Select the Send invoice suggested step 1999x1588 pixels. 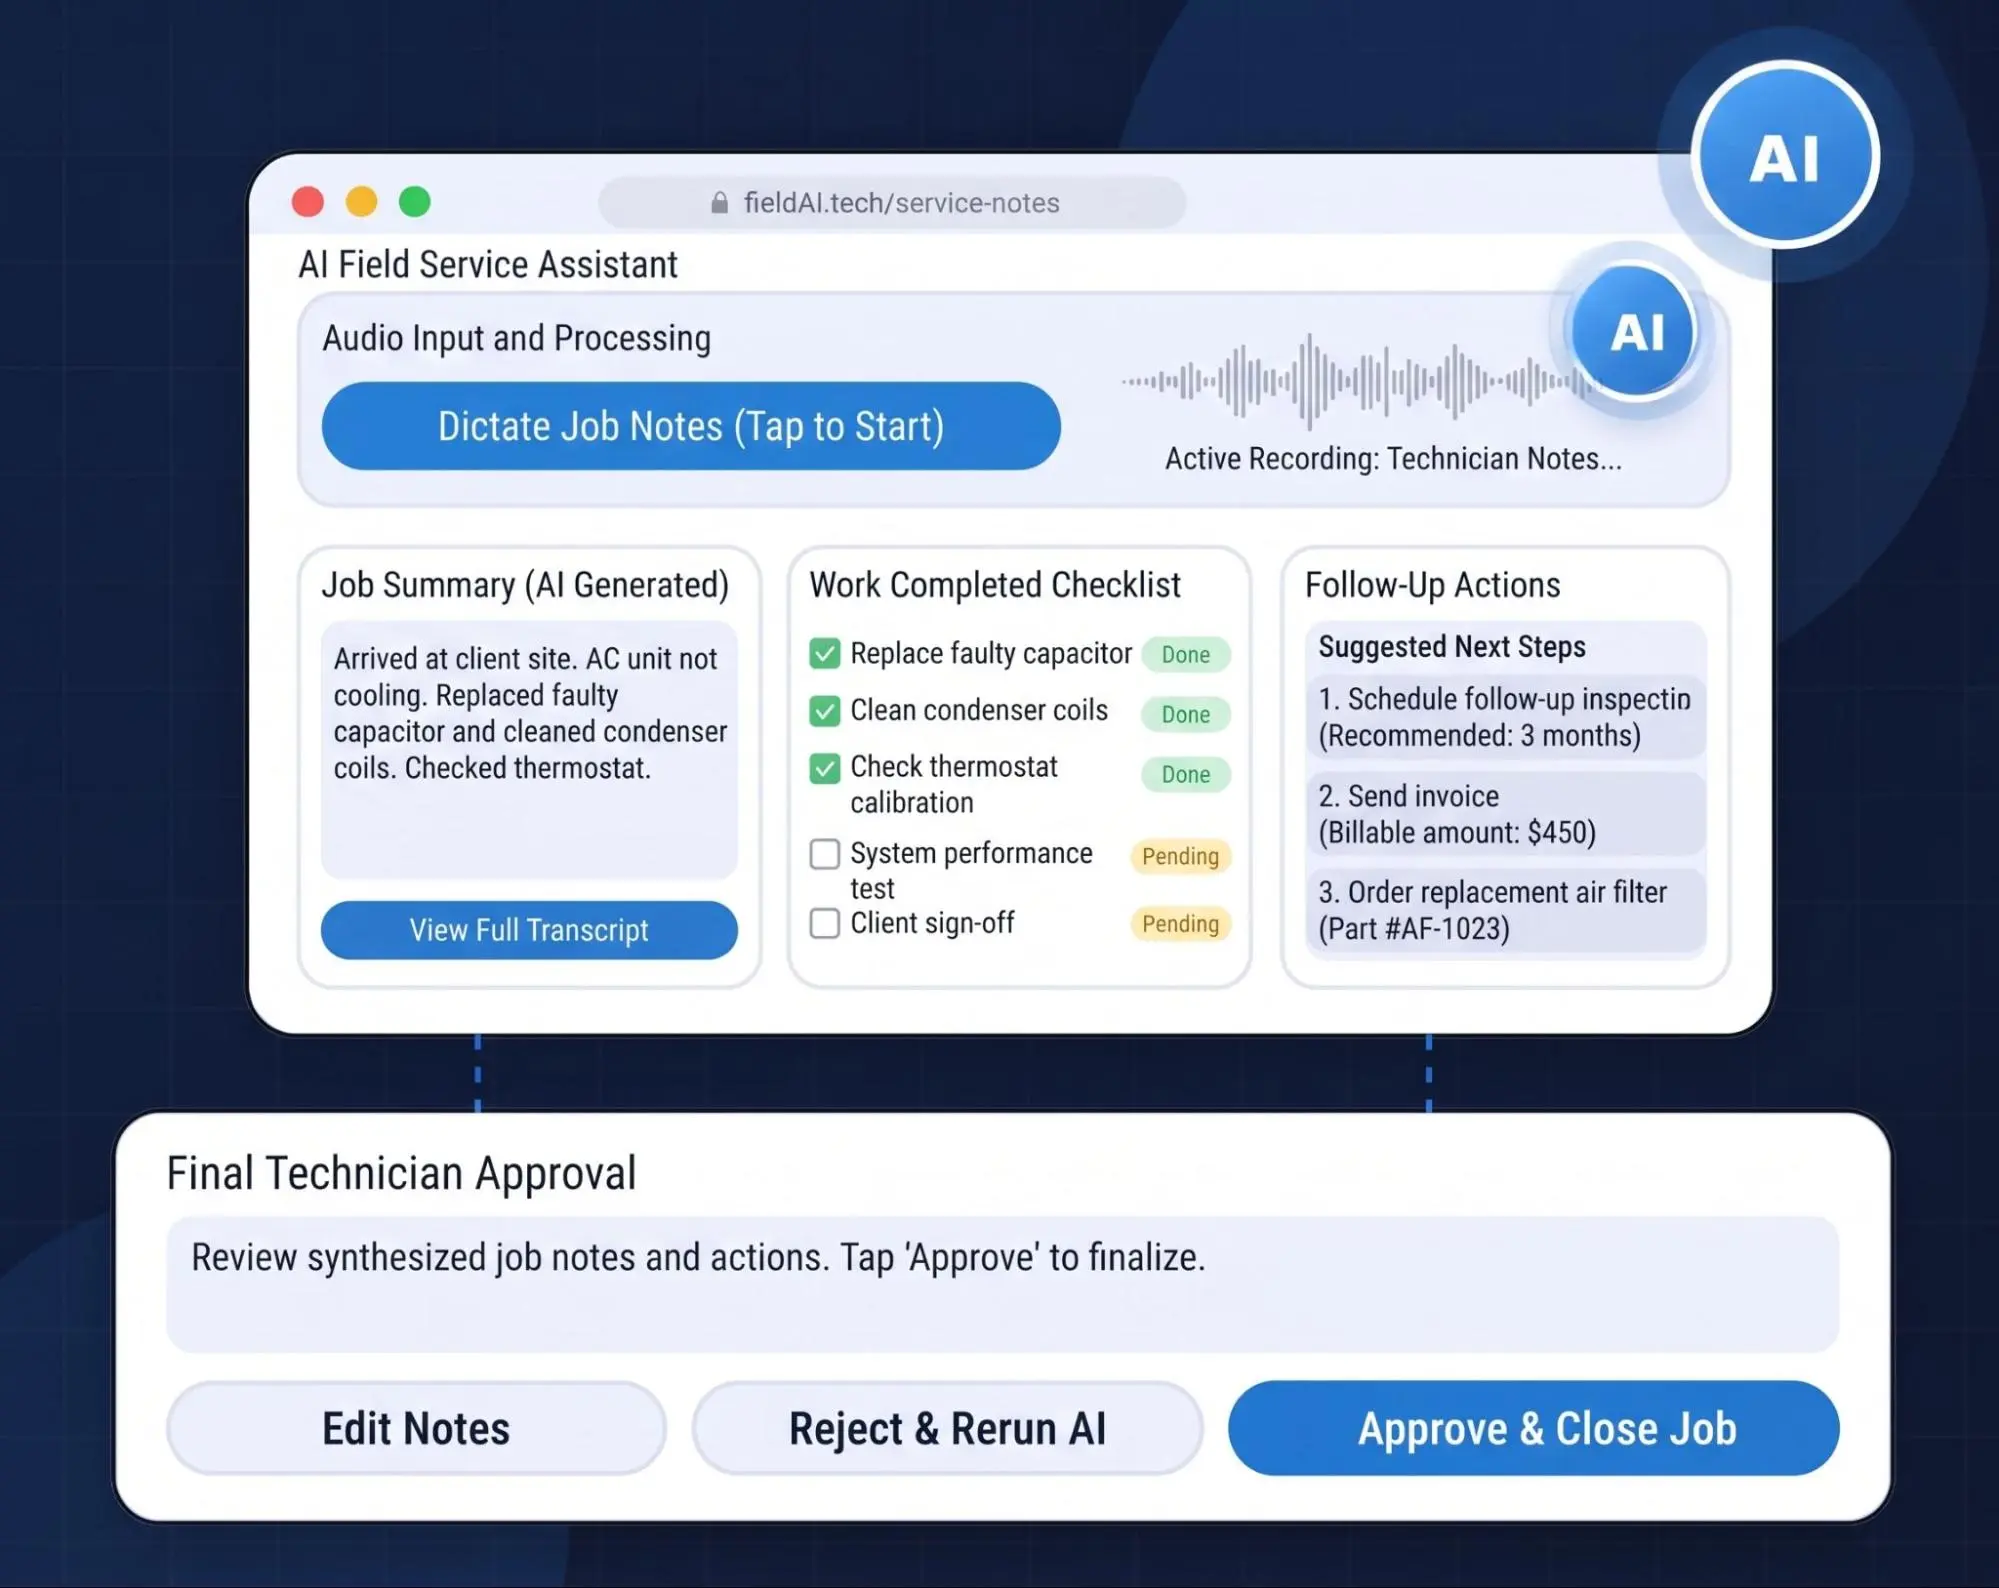(1505, 814)
